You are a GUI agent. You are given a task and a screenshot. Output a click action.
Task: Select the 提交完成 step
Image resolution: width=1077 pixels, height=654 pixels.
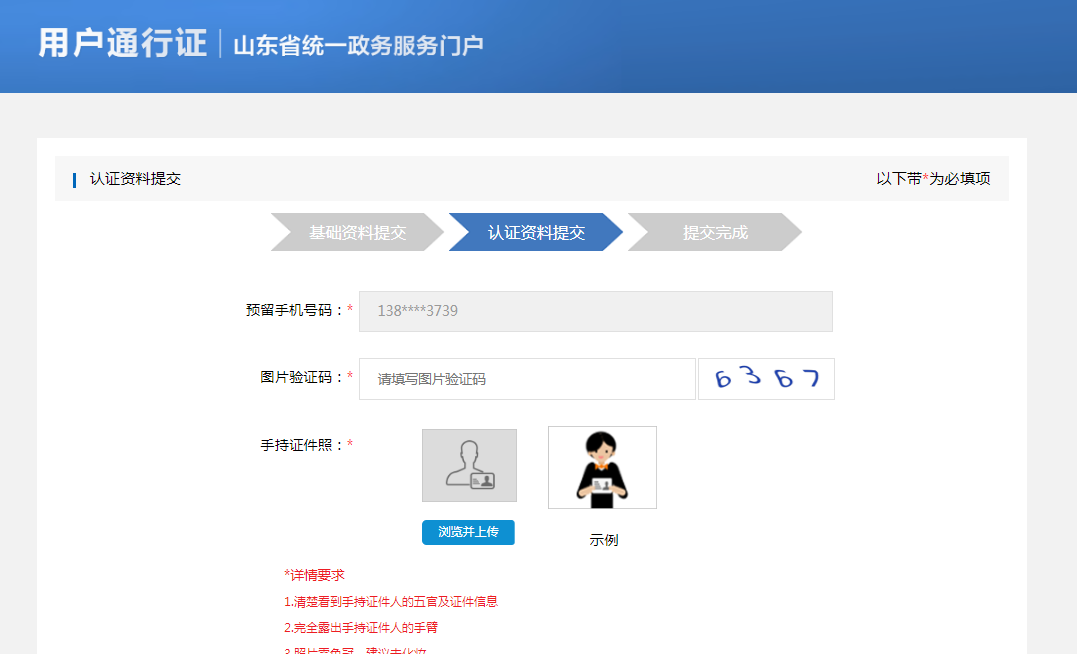[714, 231]
